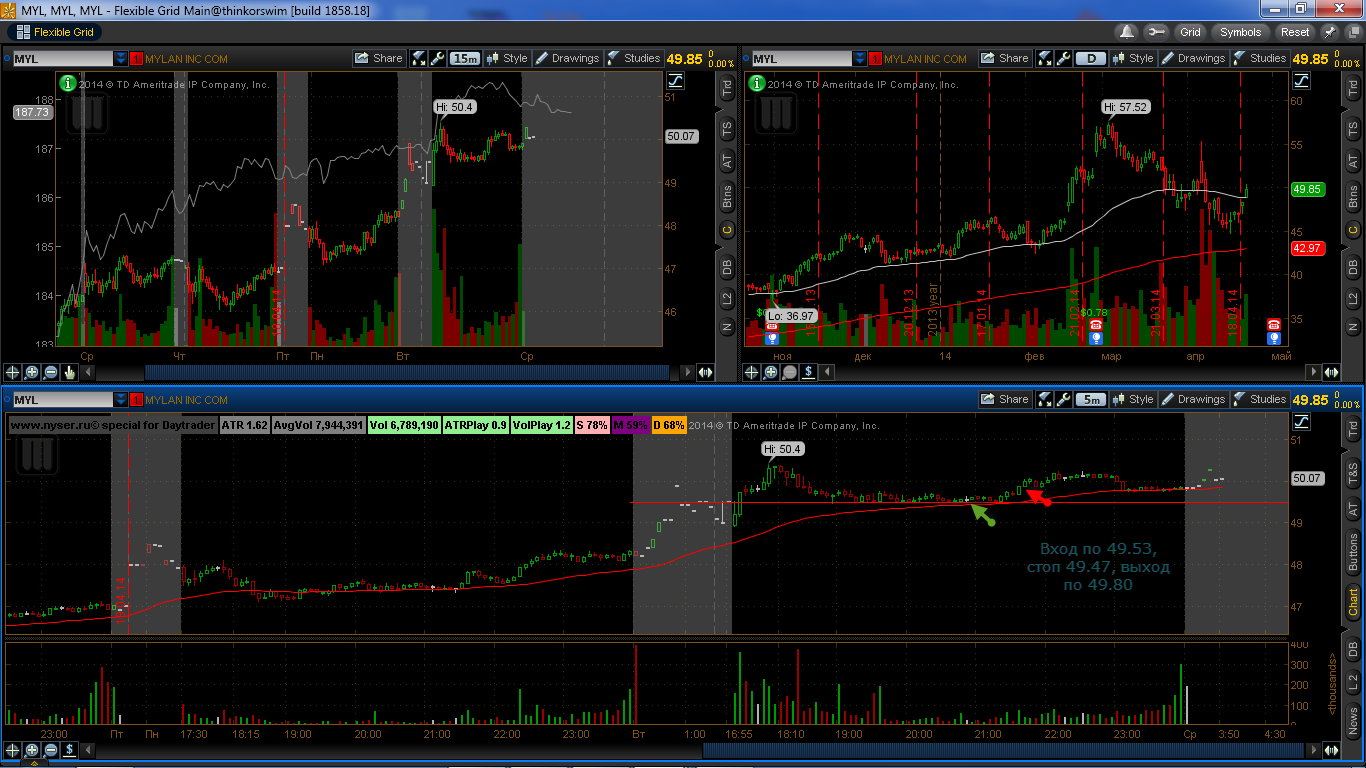The width and height of the screenshot is (1366, 768).
Task: Click the maximize-cell arrows icon on 15m chart
Action: (419, 58)
